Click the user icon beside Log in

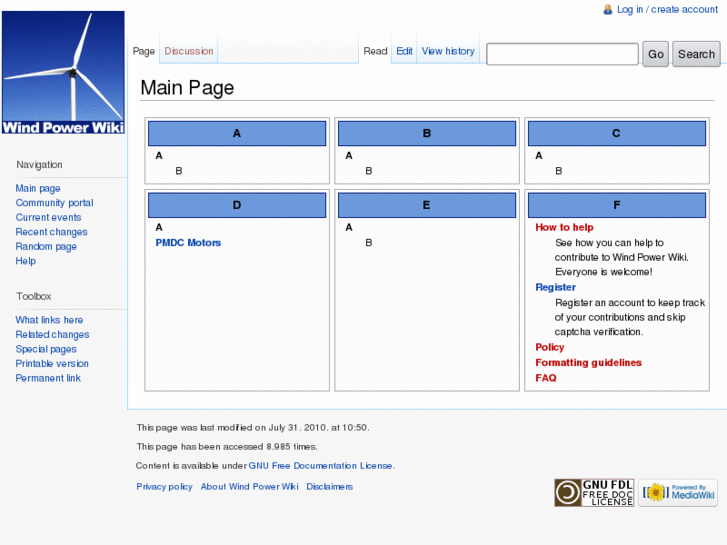(608, 9)
